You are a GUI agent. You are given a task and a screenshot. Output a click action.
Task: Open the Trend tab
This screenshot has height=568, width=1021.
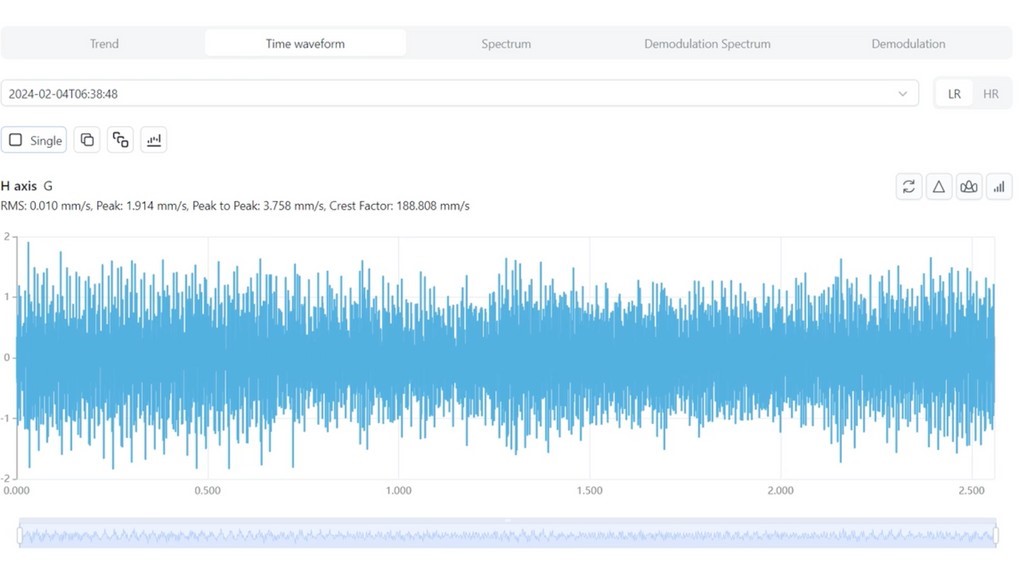point(104,43)
